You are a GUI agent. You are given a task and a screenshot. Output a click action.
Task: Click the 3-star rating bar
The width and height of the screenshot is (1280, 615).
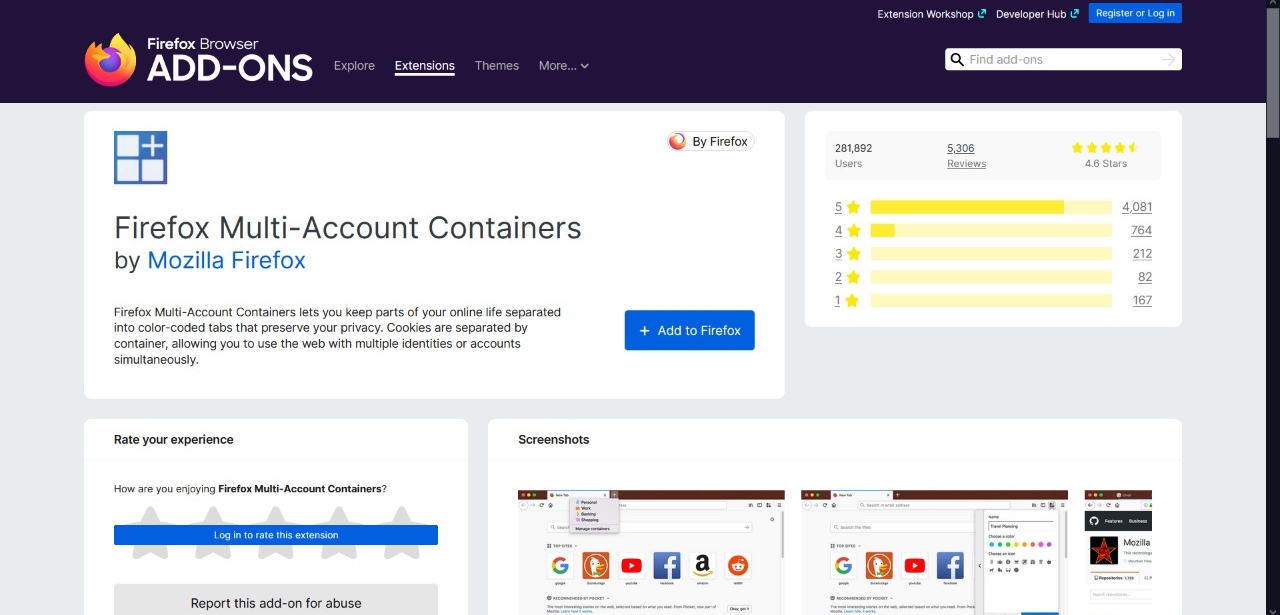click(x=991, y=254)
